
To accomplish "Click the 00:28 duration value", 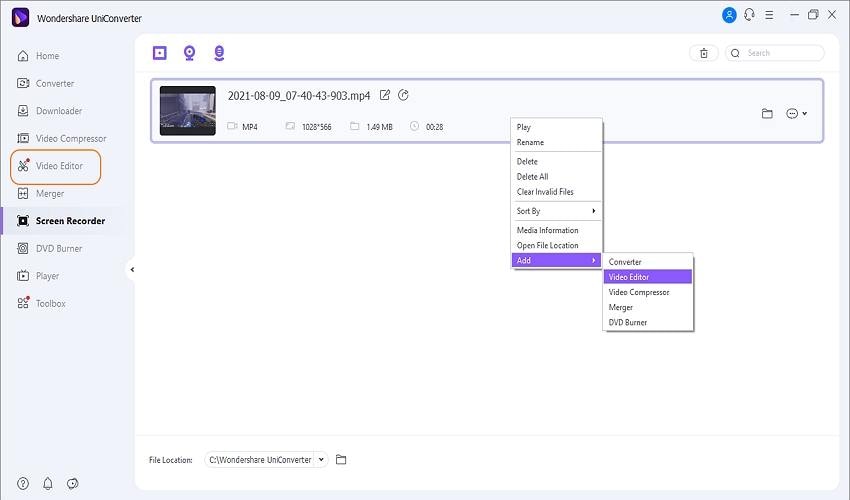I will point(434,127).
